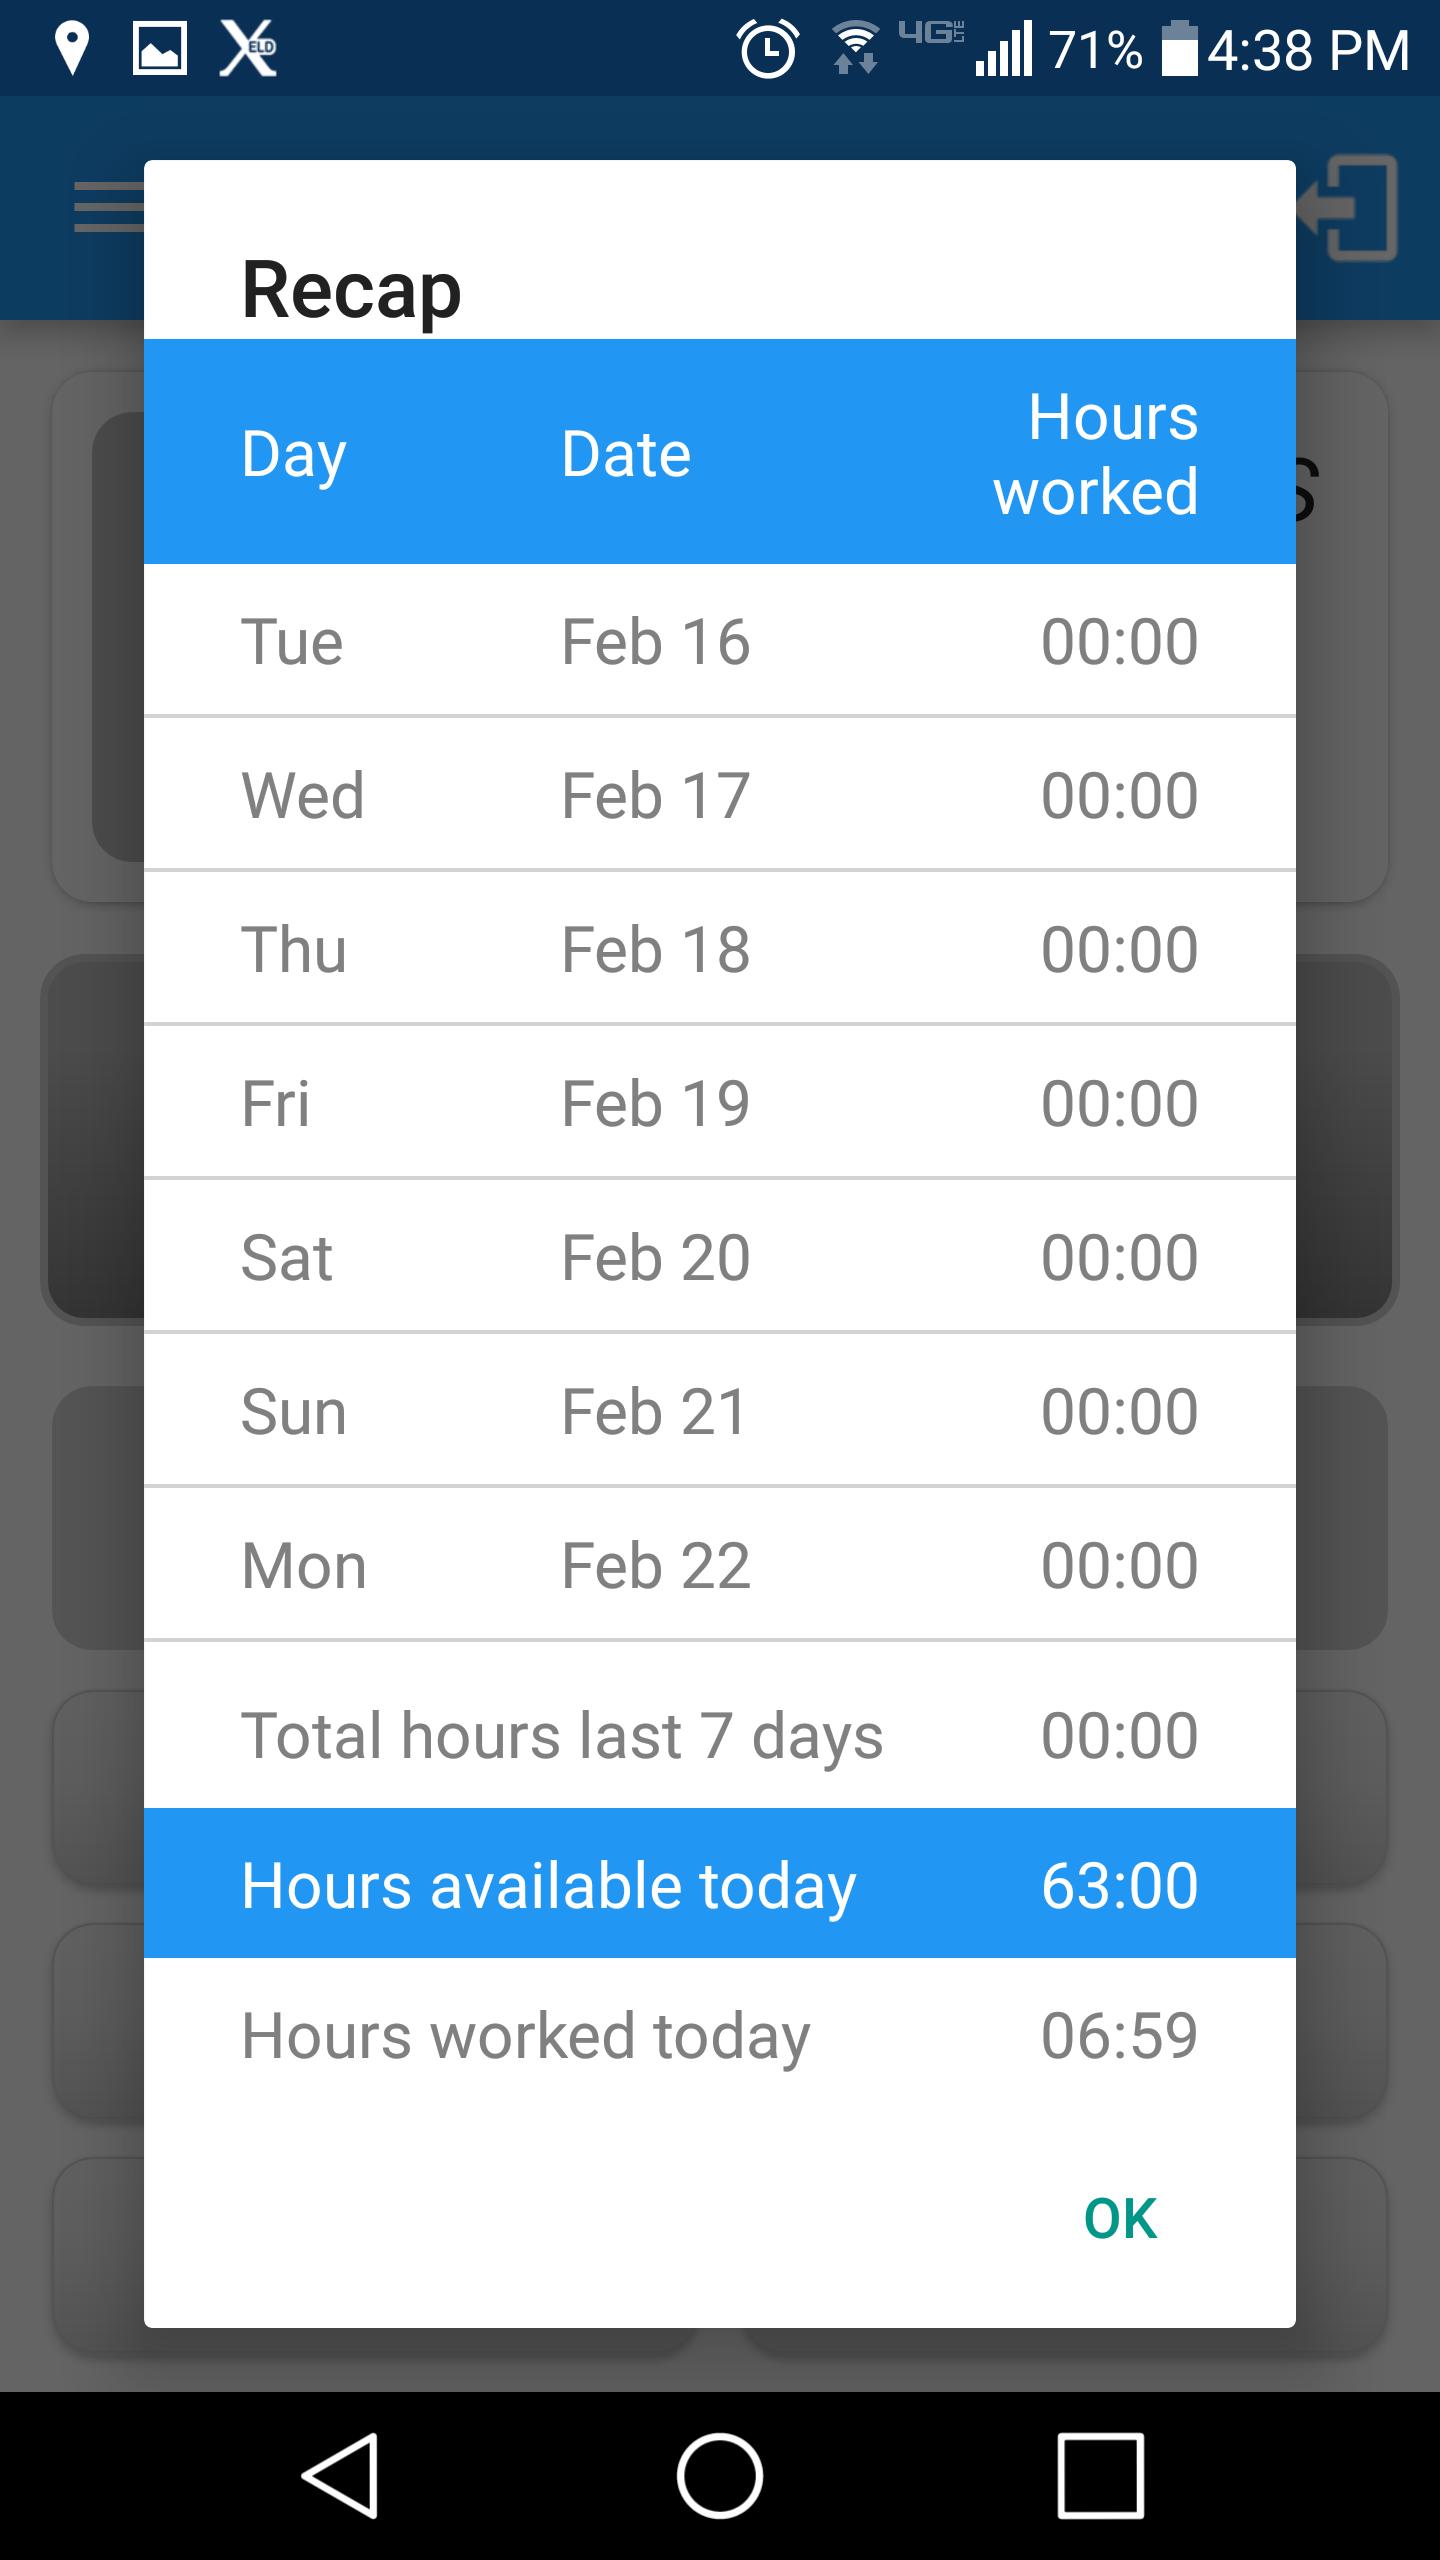Tap the battery status icon
This screenshot has height=2560, width=1440.
(1180, 50)
